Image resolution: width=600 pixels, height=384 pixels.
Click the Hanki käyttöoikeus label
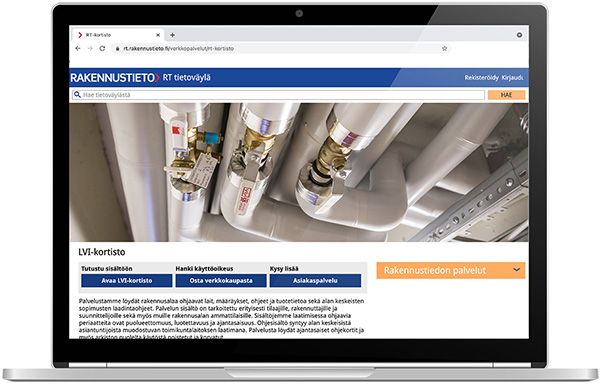204,268
